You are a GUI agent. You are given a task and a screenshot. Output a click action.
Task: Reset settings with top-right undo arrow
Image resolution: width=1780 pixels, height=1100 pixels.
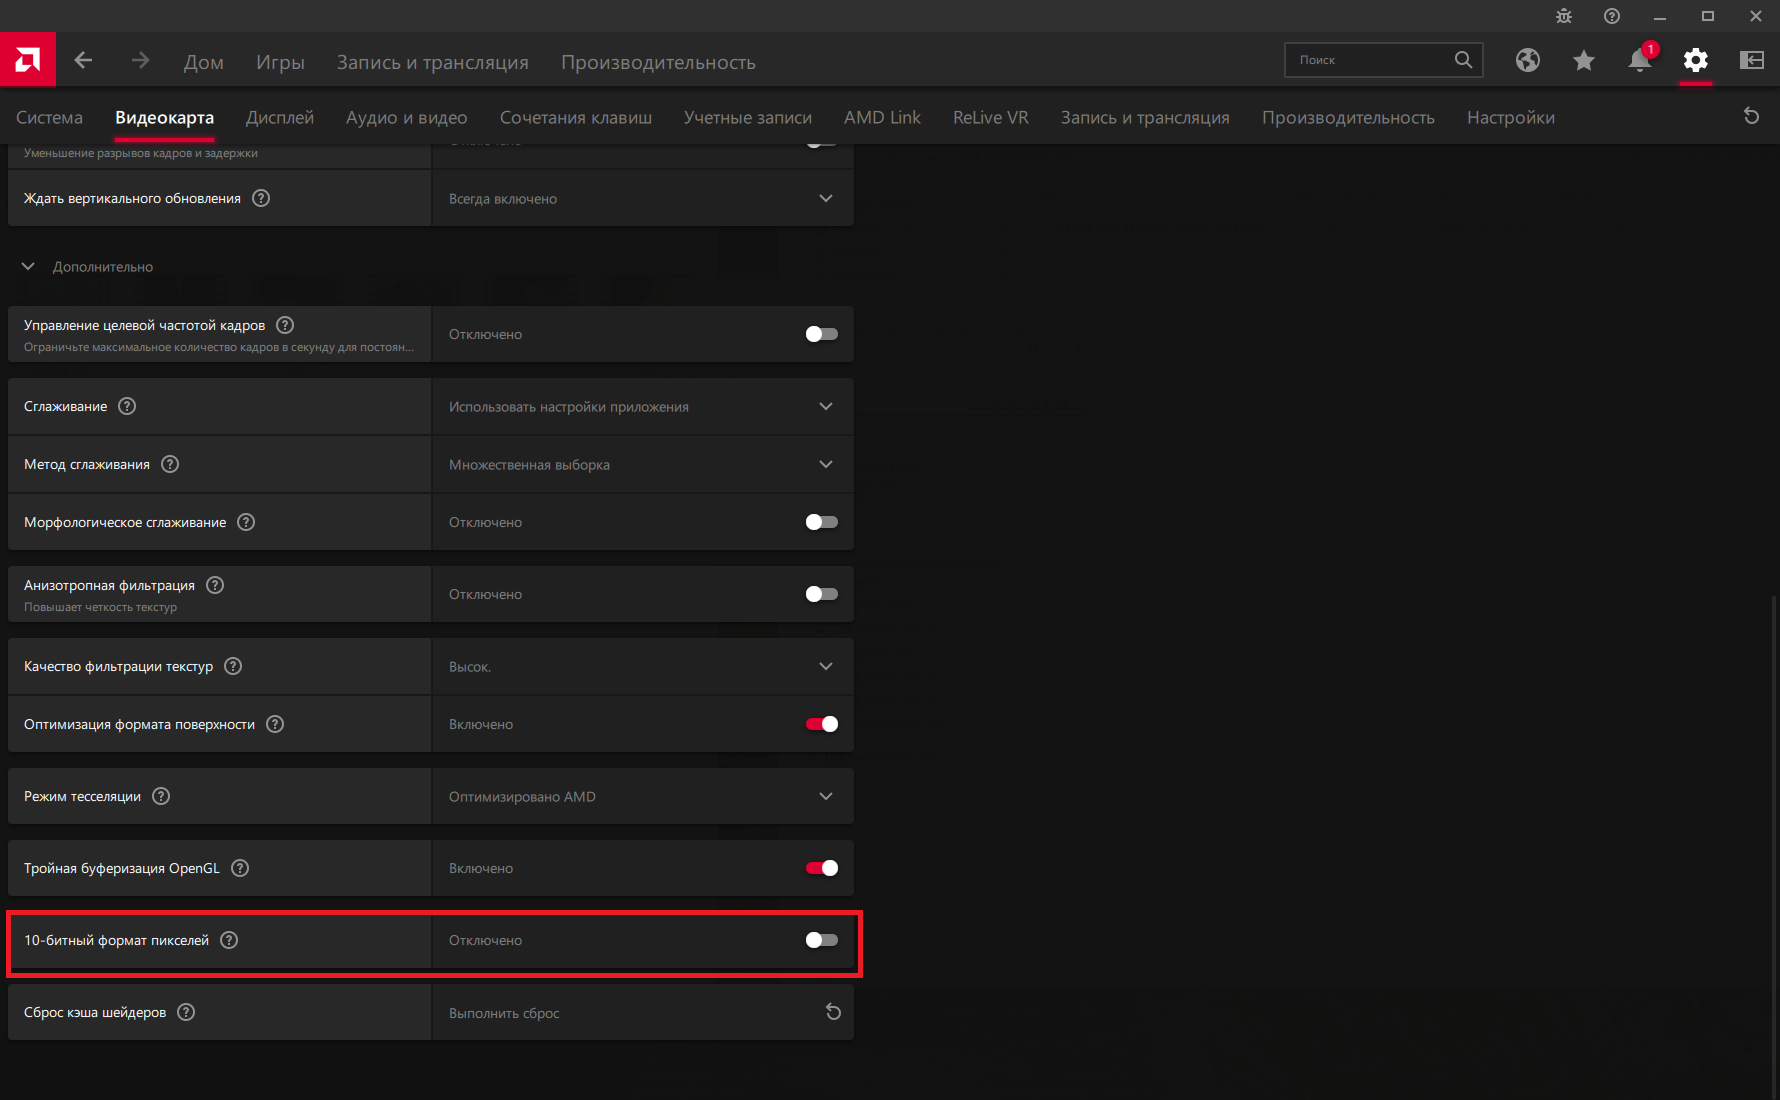(1751, 116)
